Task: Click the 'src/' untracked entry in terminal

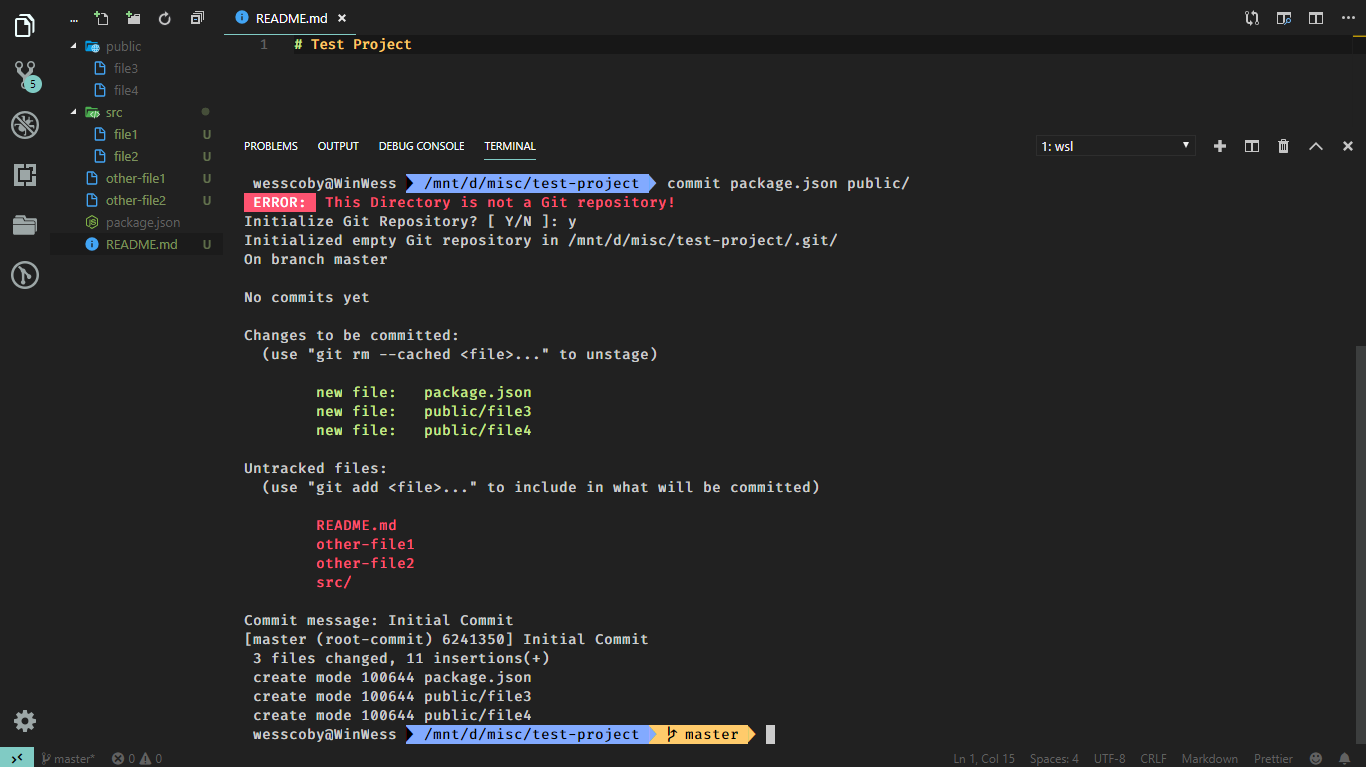Action: [x=334, y=582]
